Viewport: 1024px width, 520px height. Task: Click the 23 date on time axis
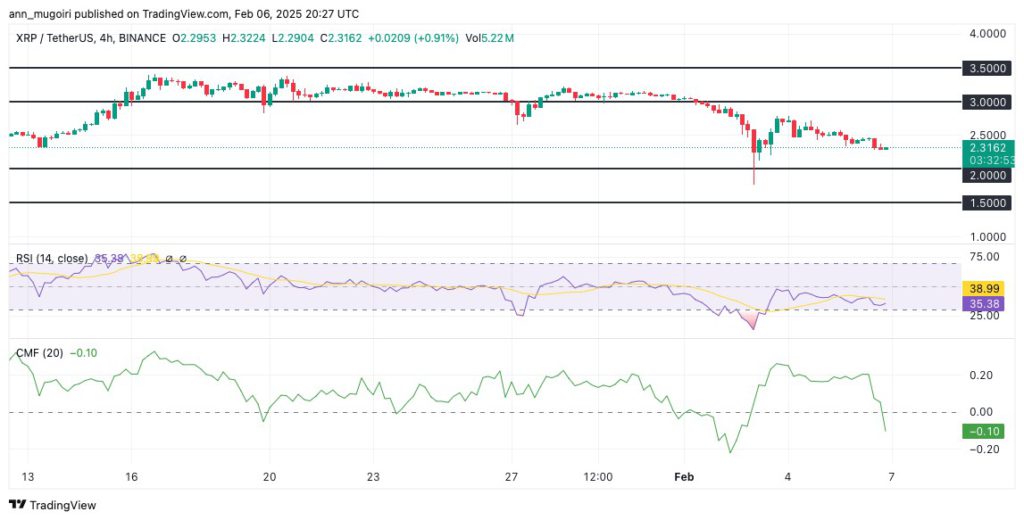[373, 478]
